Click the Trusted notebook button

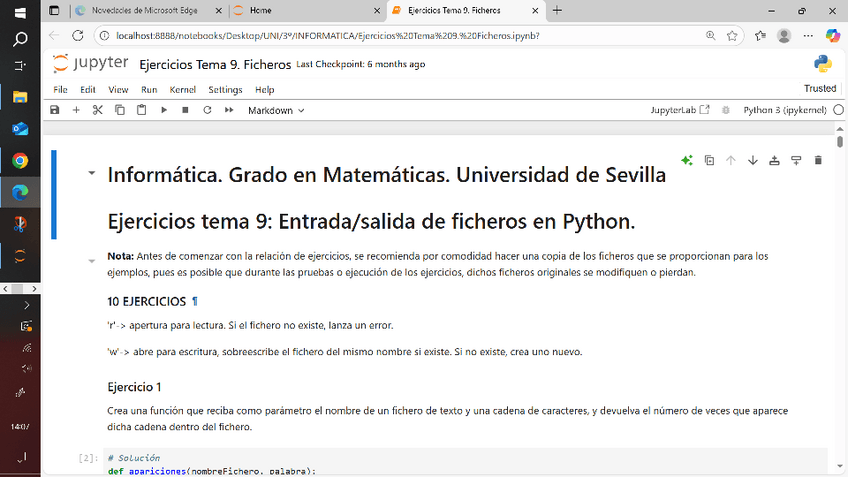click(x=820, y=89)
